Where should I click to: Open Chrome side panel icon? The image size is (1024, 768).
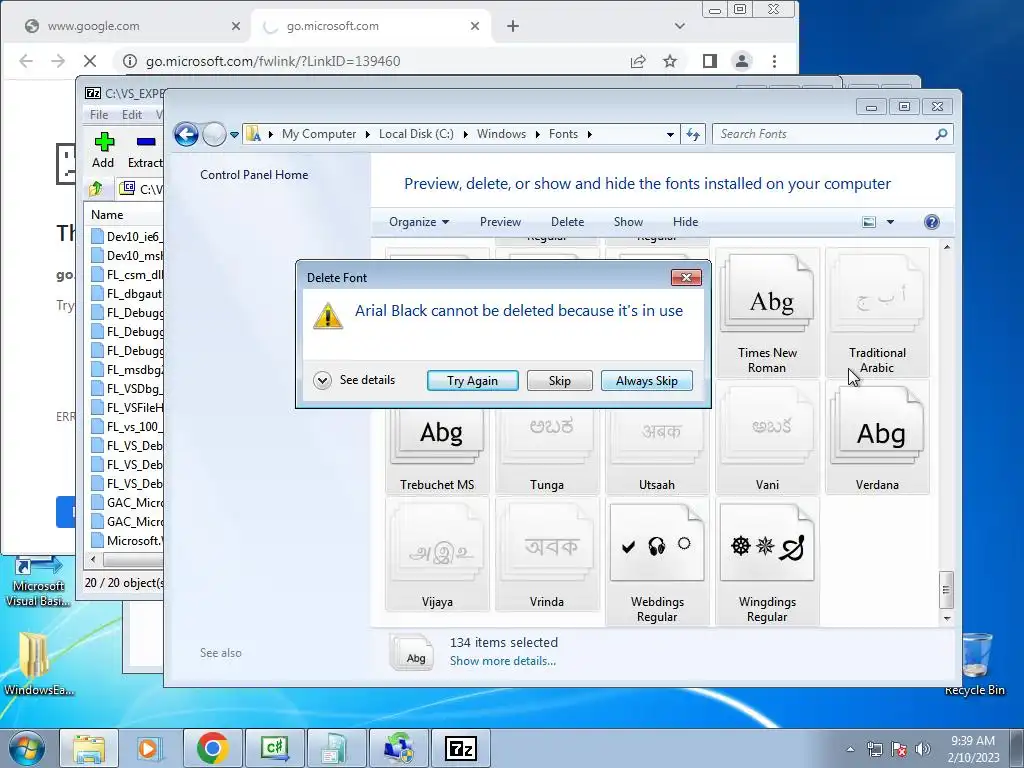(710, 61)
